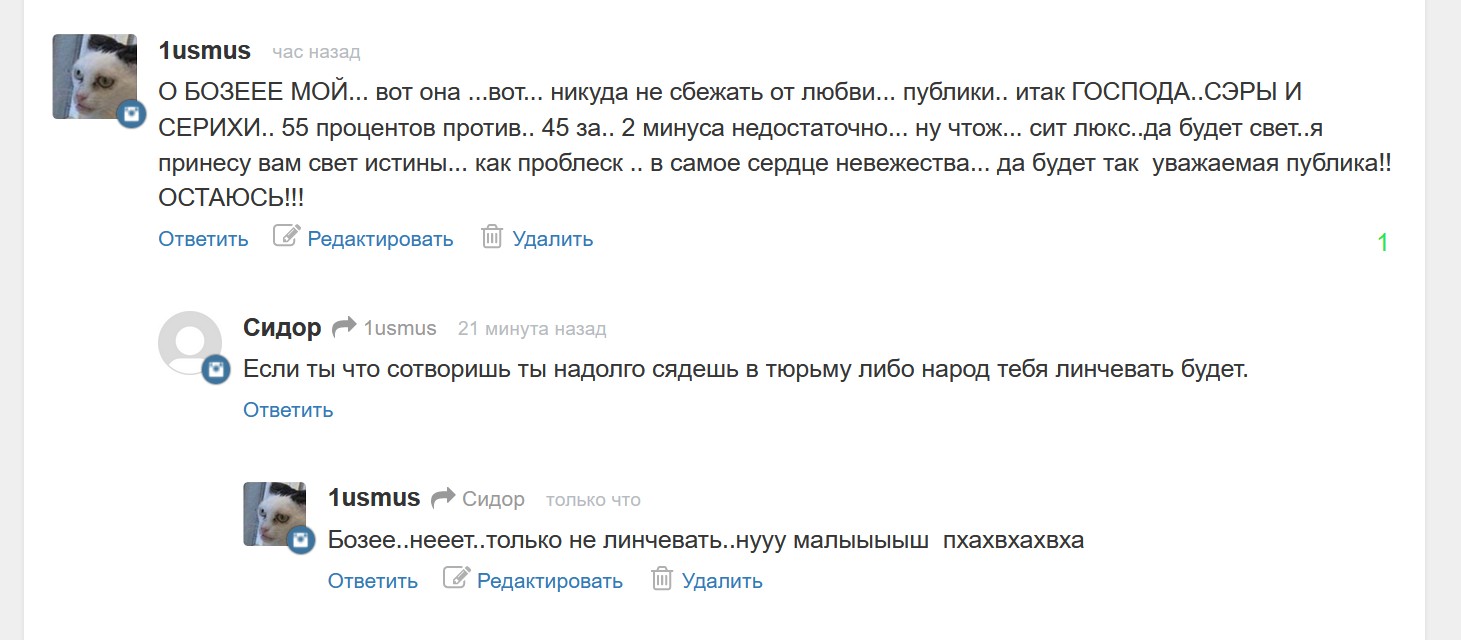The width and height of the screenshot is (1461, 640).
Task: Click the trash bin icon on the bottom comment
Action: coord(661,579)
